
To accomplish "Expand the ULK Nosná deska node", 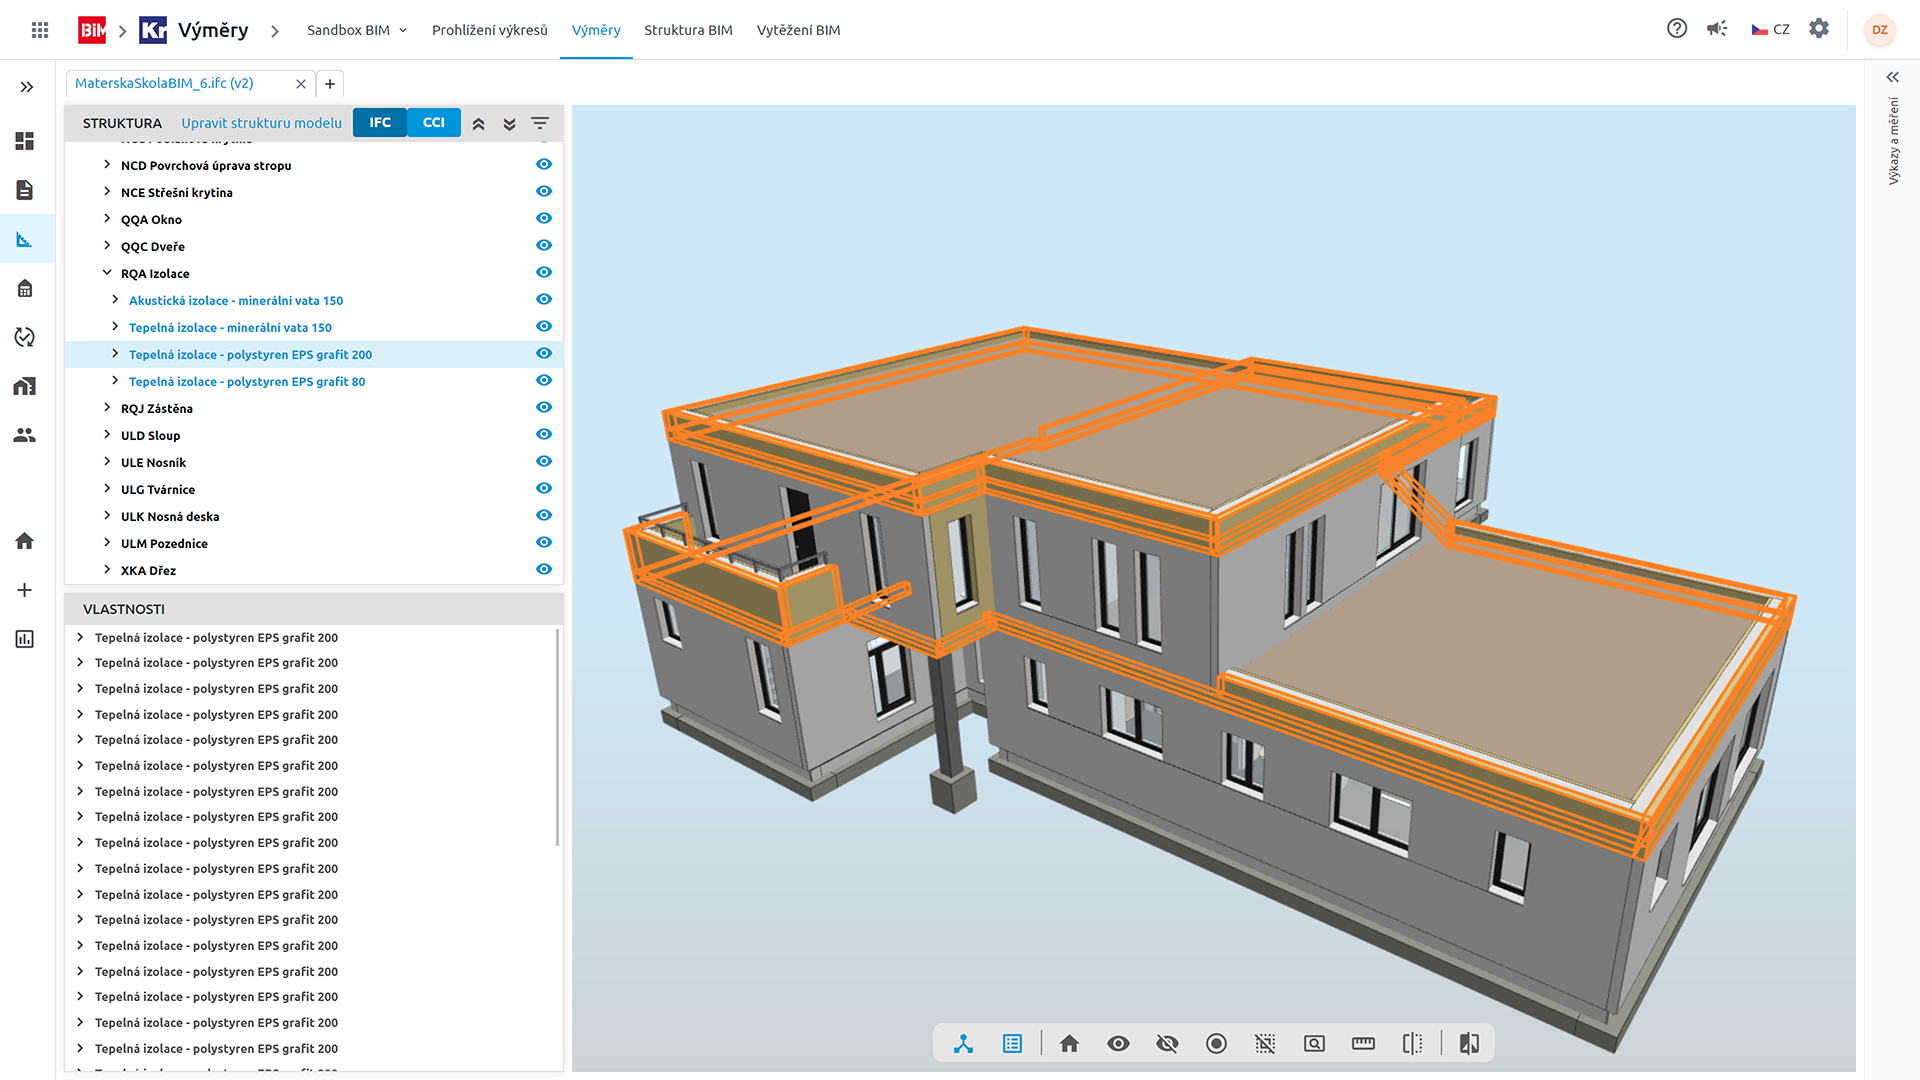I will coord(107,516).
